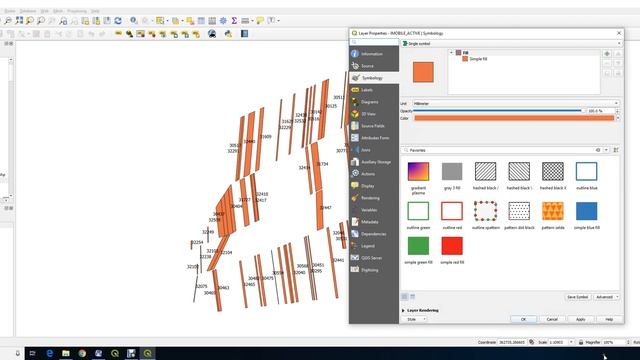Click the Zoom Full extent icon
Screen dimensions: 640x360
click(x=19, y=20)
